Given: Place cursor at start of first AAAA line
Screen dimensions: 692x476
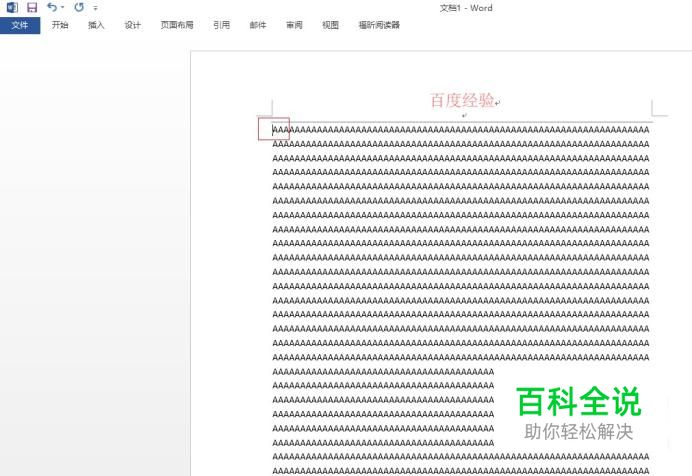Looking at the screenshot, I should pos(273,130).
